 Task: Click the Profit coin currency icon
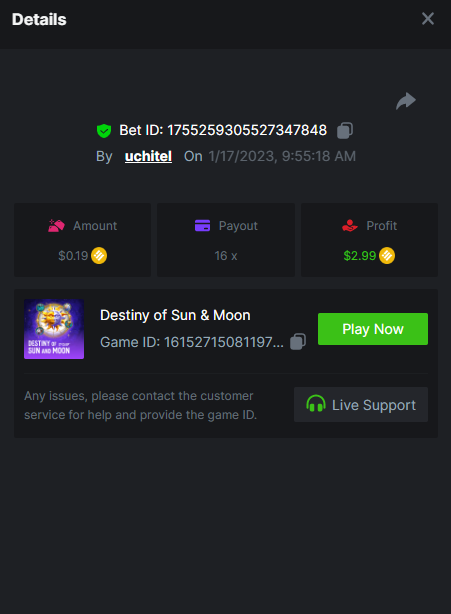tap(387, 256)
